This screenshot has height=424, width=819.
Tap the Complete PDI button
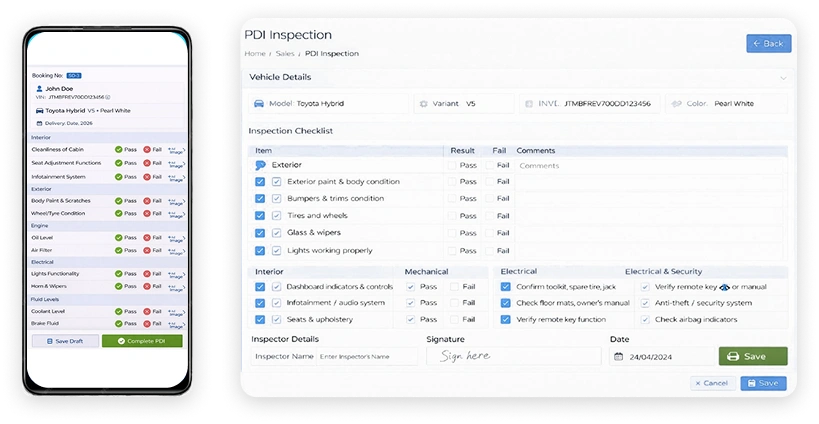pyautogui.click(x=142, y=341)
